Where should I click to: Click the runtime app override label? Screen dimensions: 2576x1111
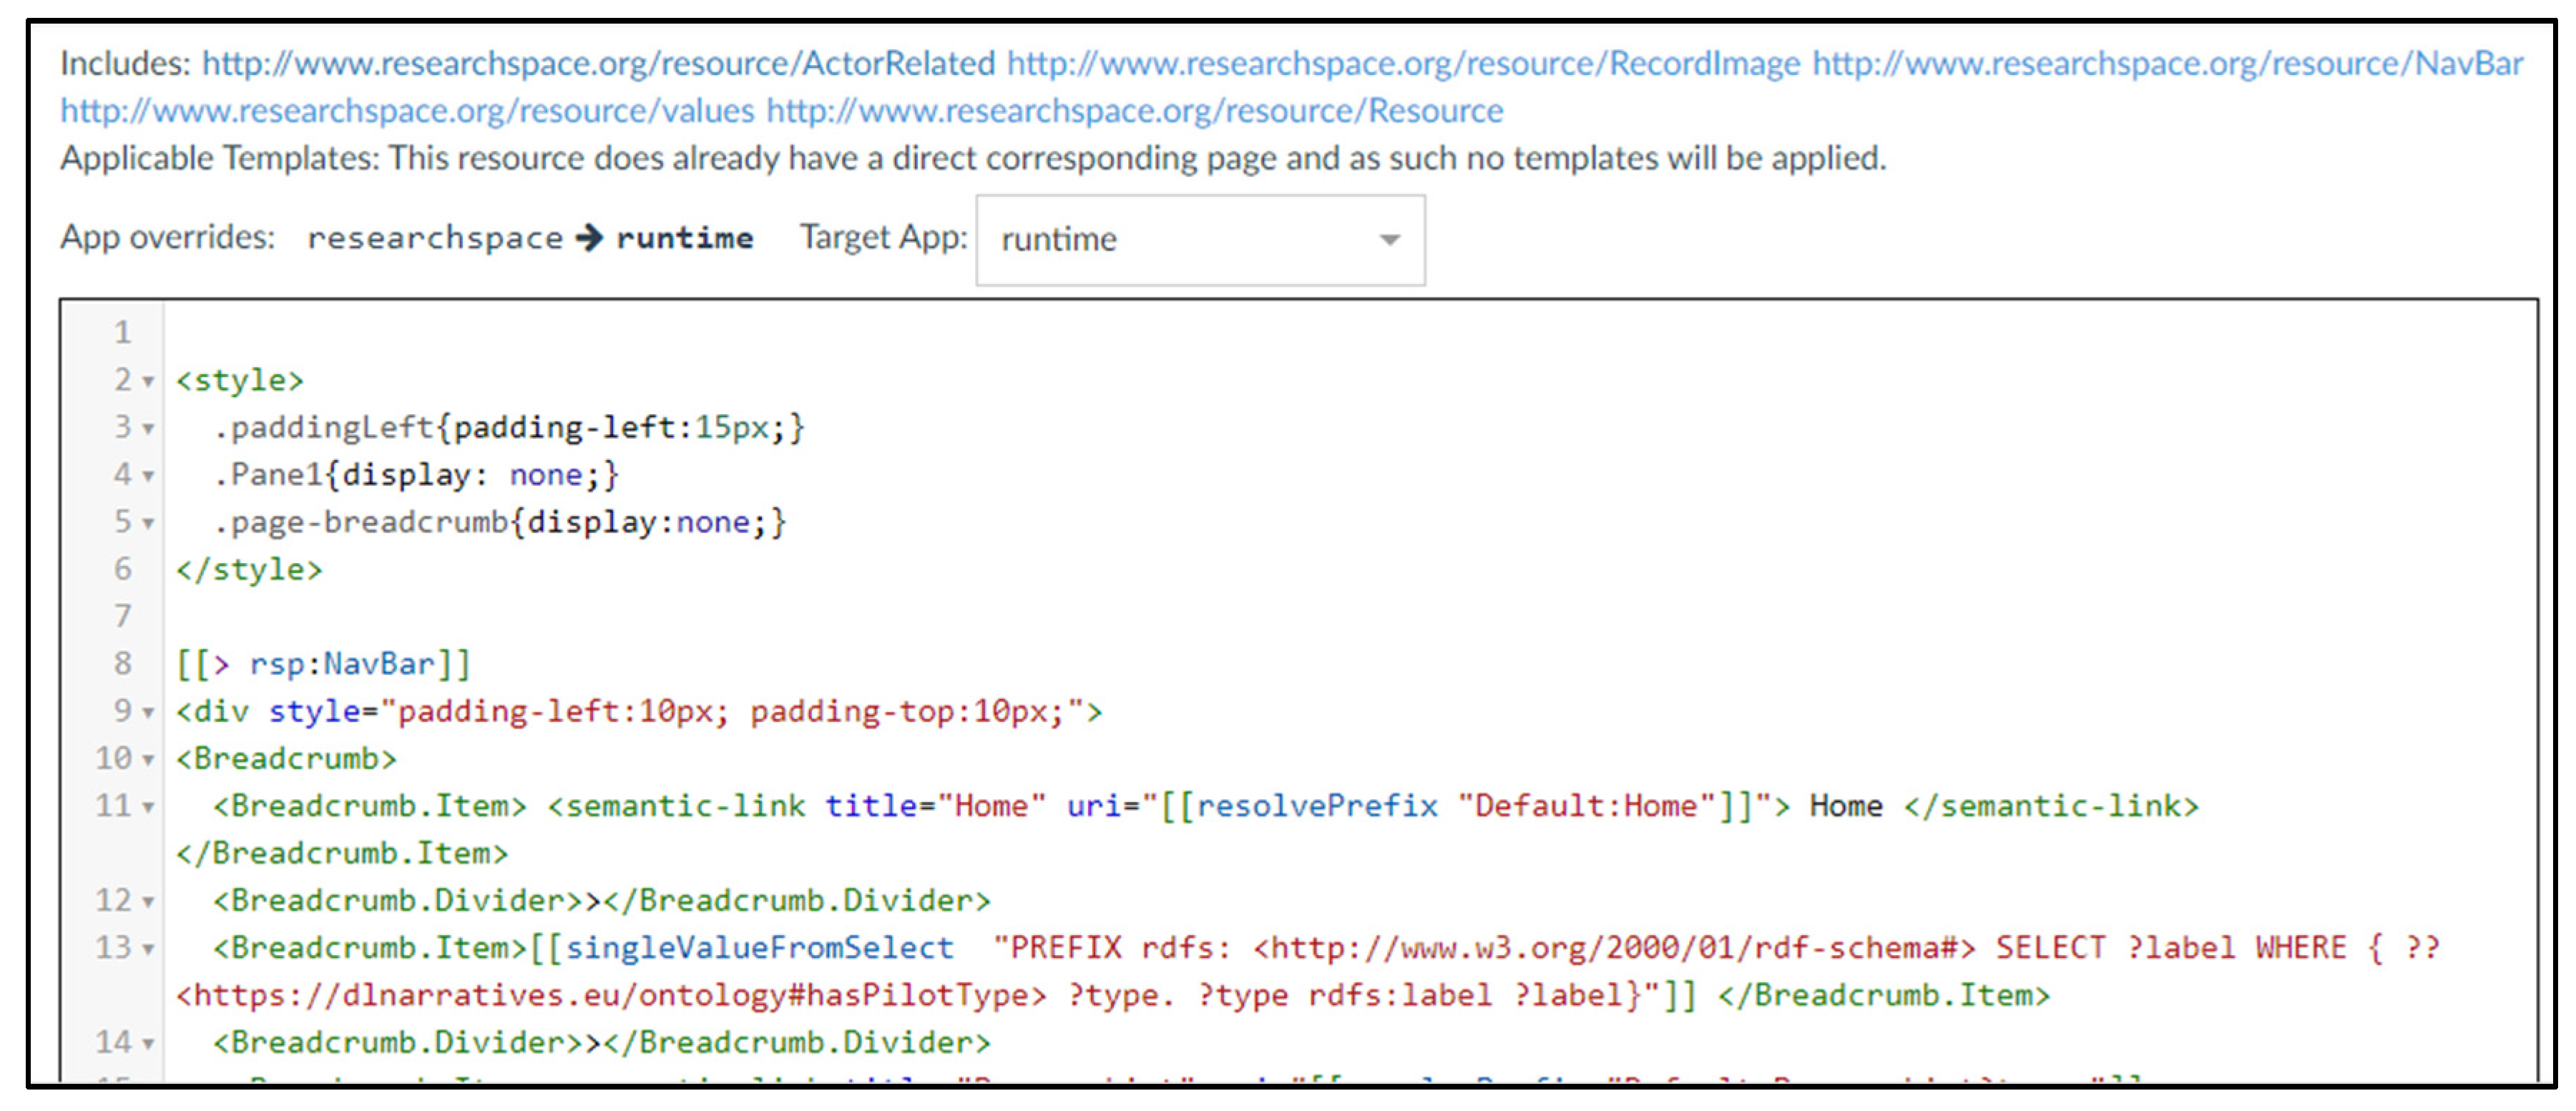(x=684, y=239)
